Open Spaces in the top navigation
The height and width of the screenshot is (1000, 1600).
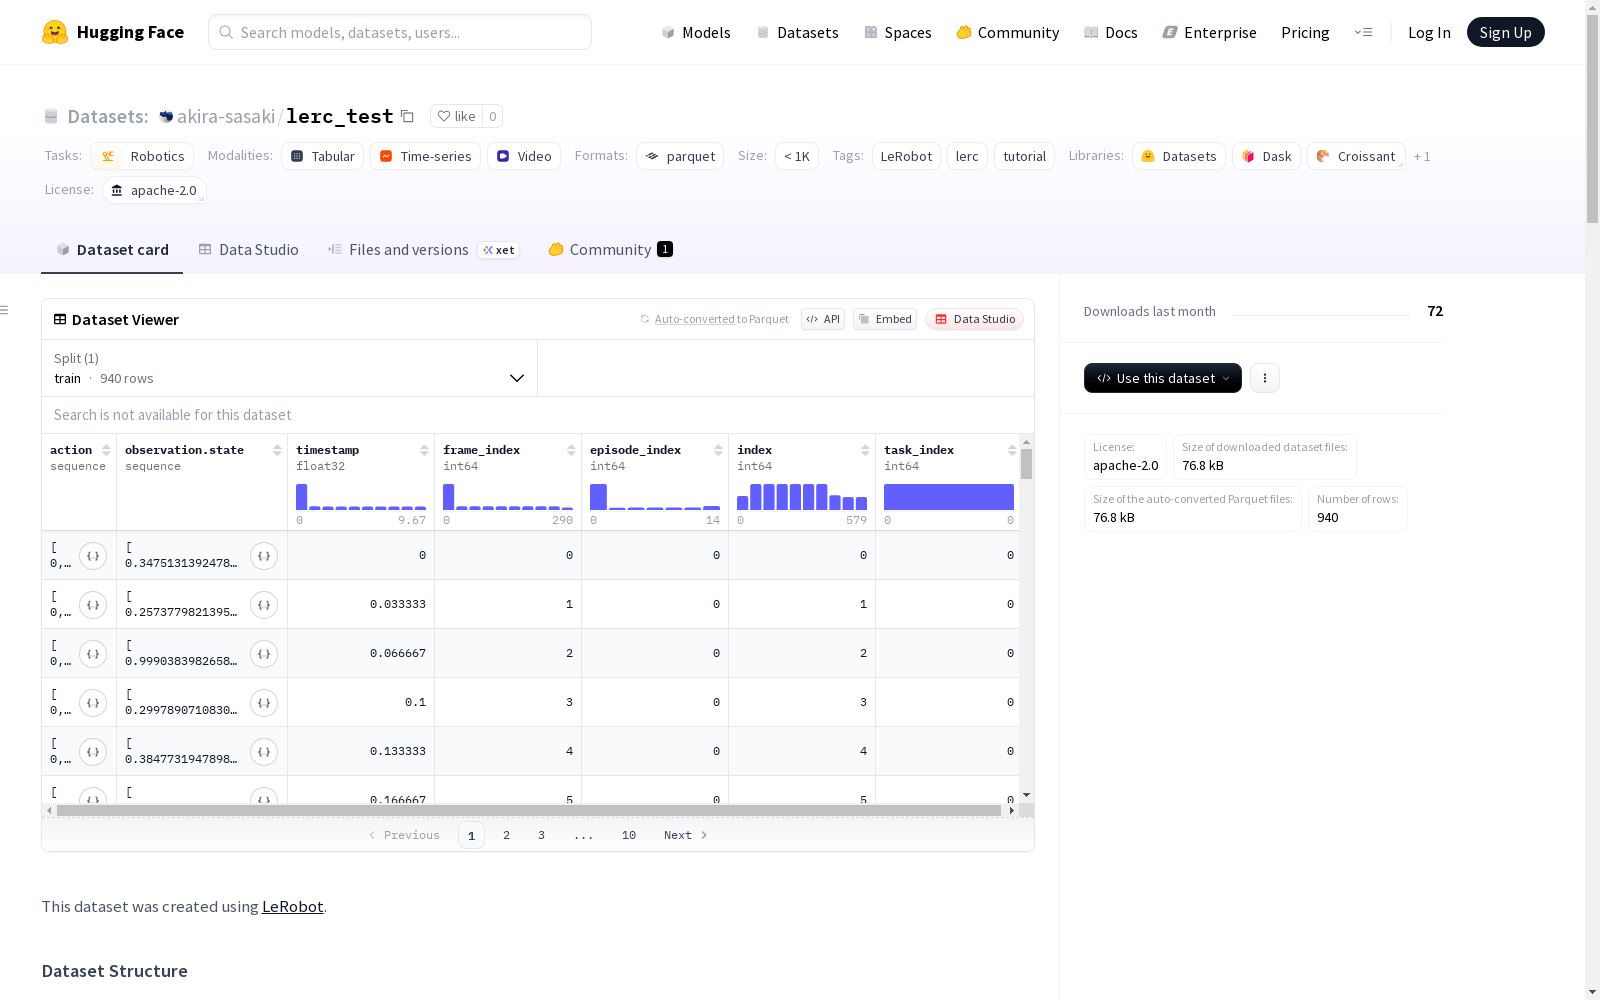897,32
